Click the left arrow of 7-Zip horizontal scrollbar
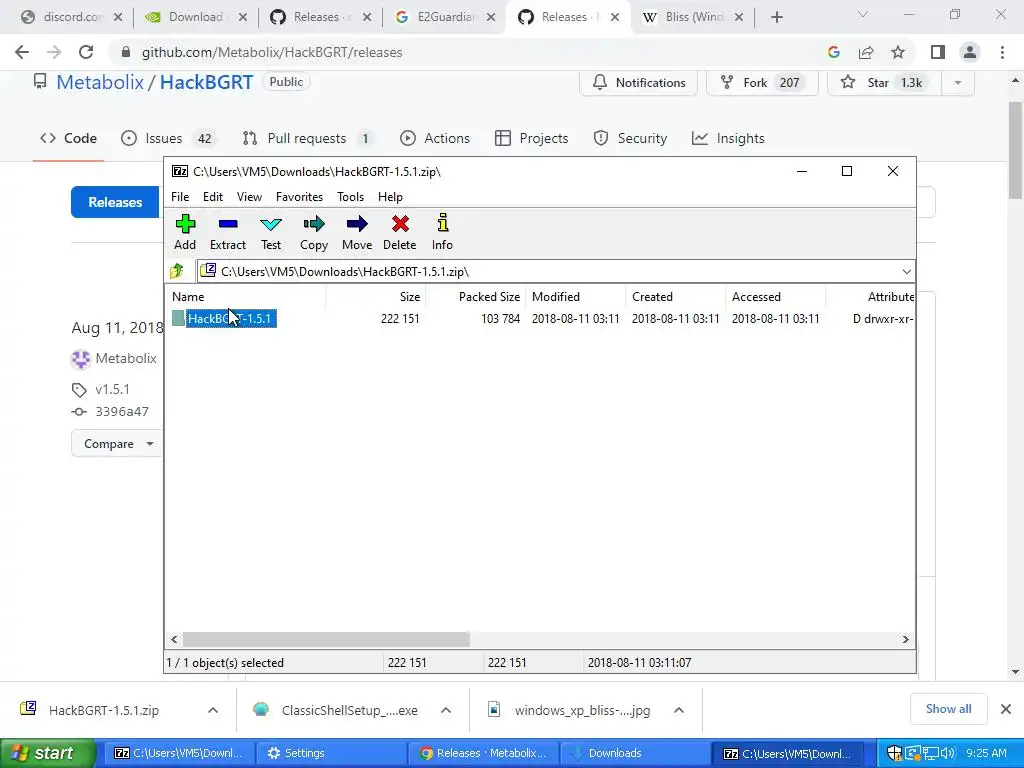The height and width of the screenshot is (768, 1024). click(174, 639)
